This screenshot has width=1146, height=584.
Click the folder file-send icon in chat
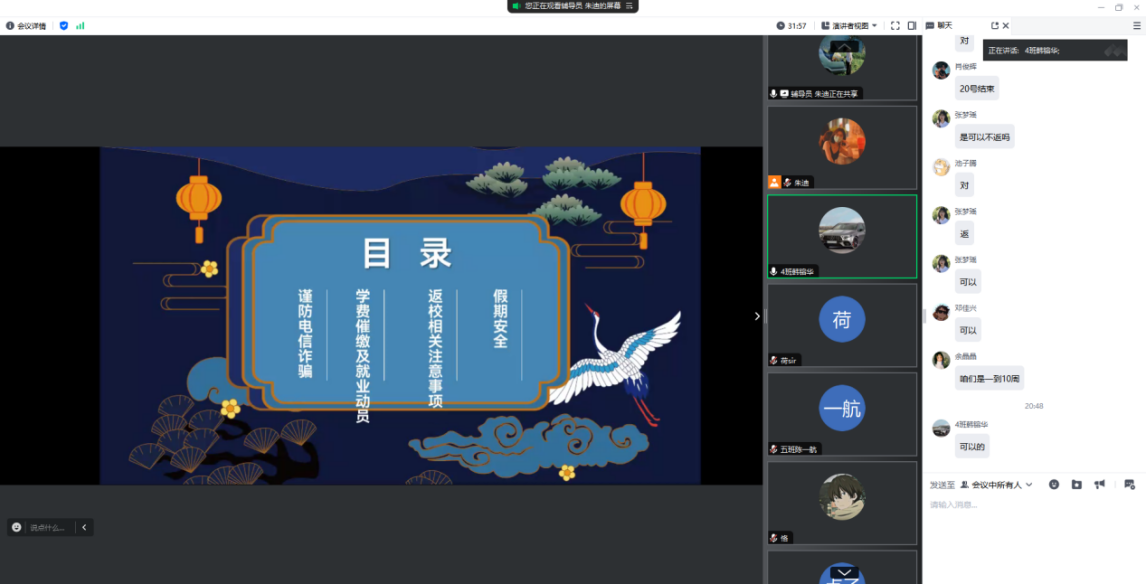[1076, 484]
